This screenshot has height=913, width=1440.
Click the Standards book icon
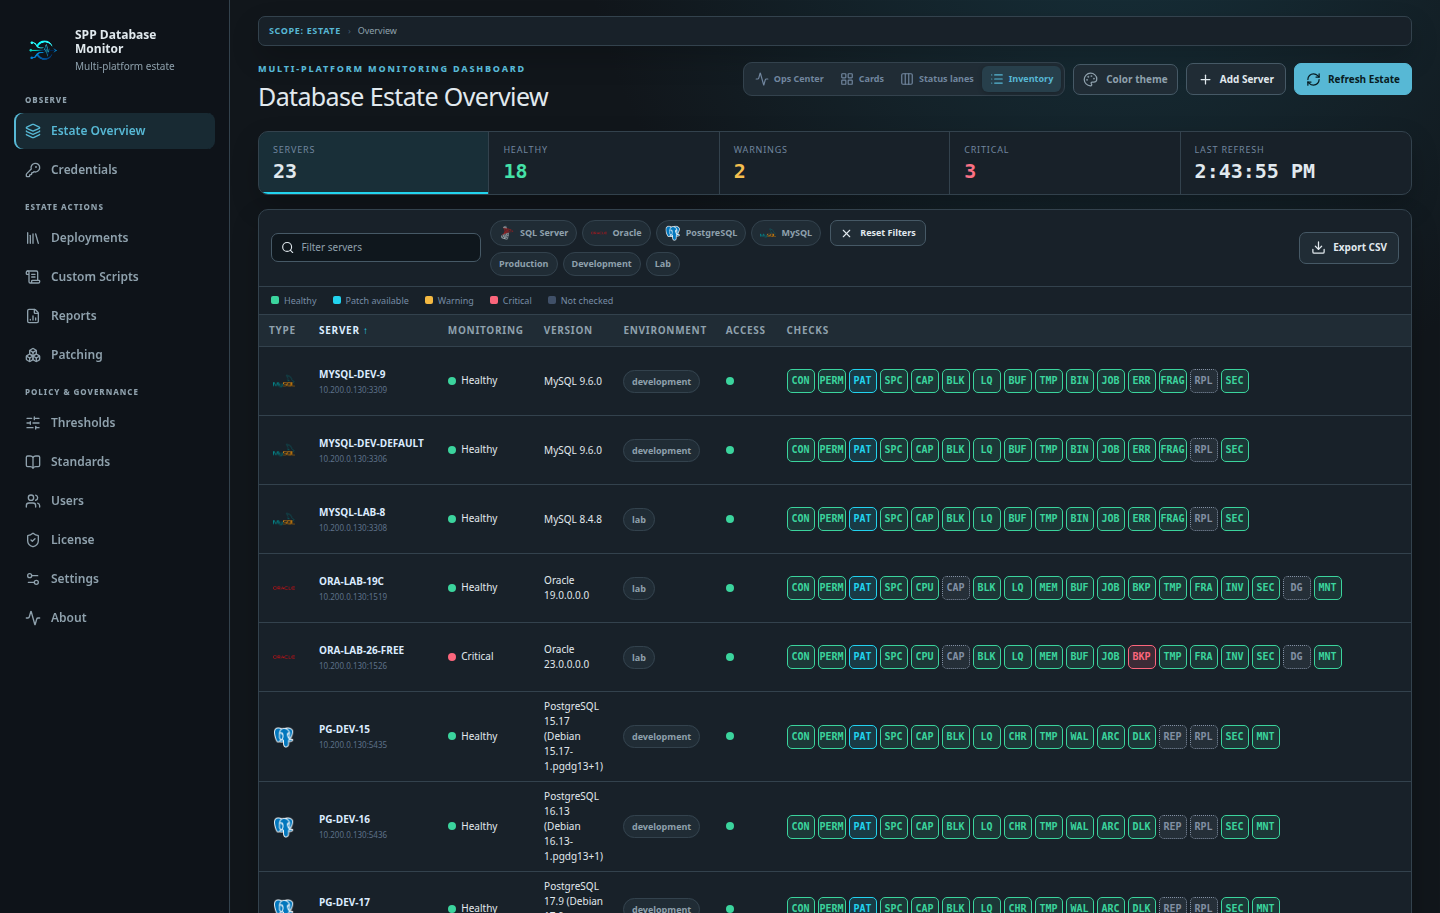[x=33, y=462]
